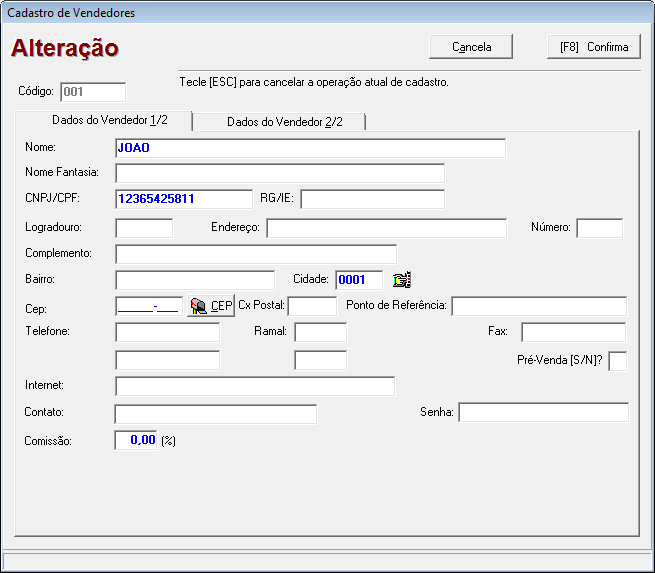Image resolution: width=655 pixels, height=573 pixels.
Task: Click the Comissão percentage field
Action: (137, 440)
